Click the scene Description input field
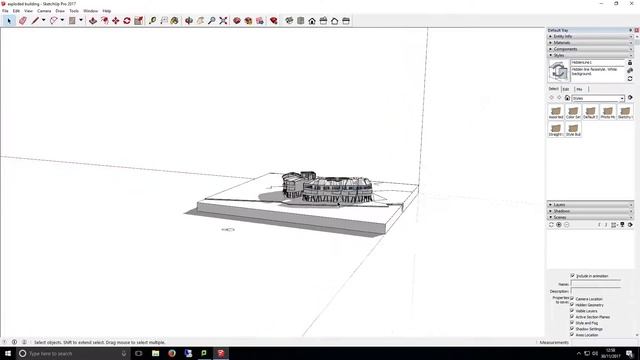The width and height of the screenshot is (640, 360). click(596, 291)
